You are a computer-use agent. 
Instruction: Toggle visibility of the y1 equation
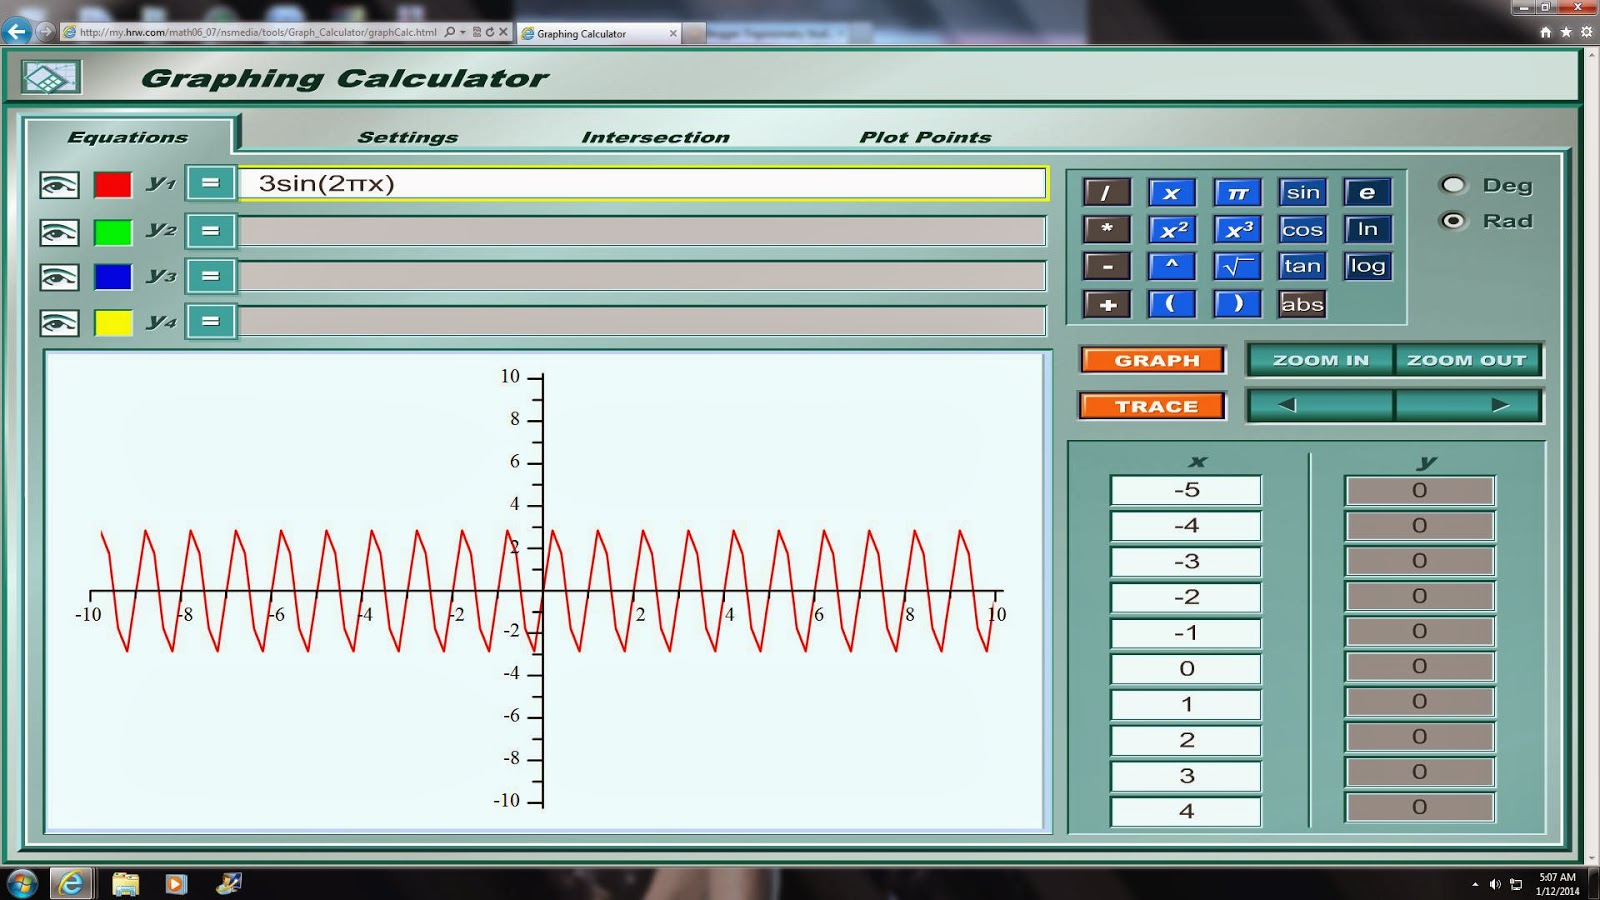59,185
